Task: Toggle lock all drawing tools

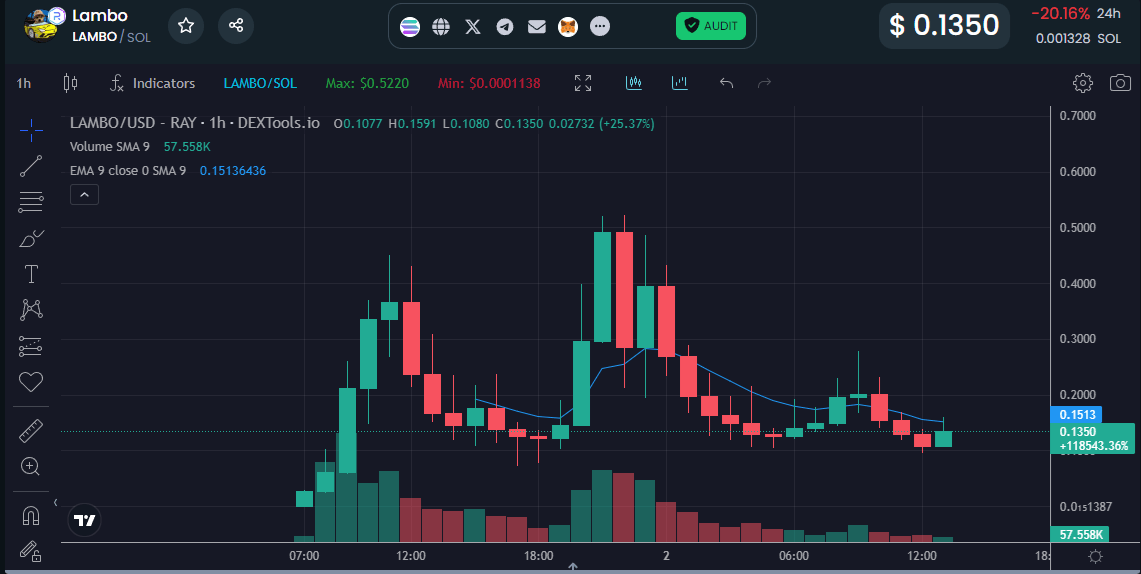Action: pos(31,551)
